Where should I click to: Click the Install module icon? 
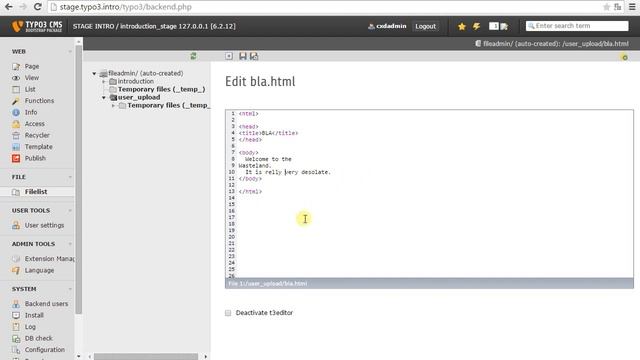point(16,315)
